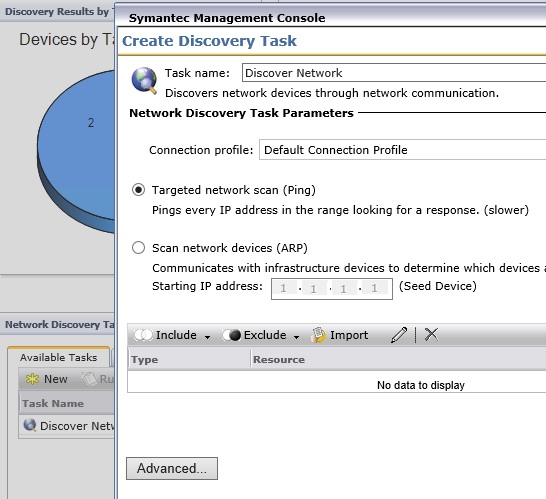The image size is (546, 499).
Task: Click the Exclude circles icon
Action: (232, 335)
